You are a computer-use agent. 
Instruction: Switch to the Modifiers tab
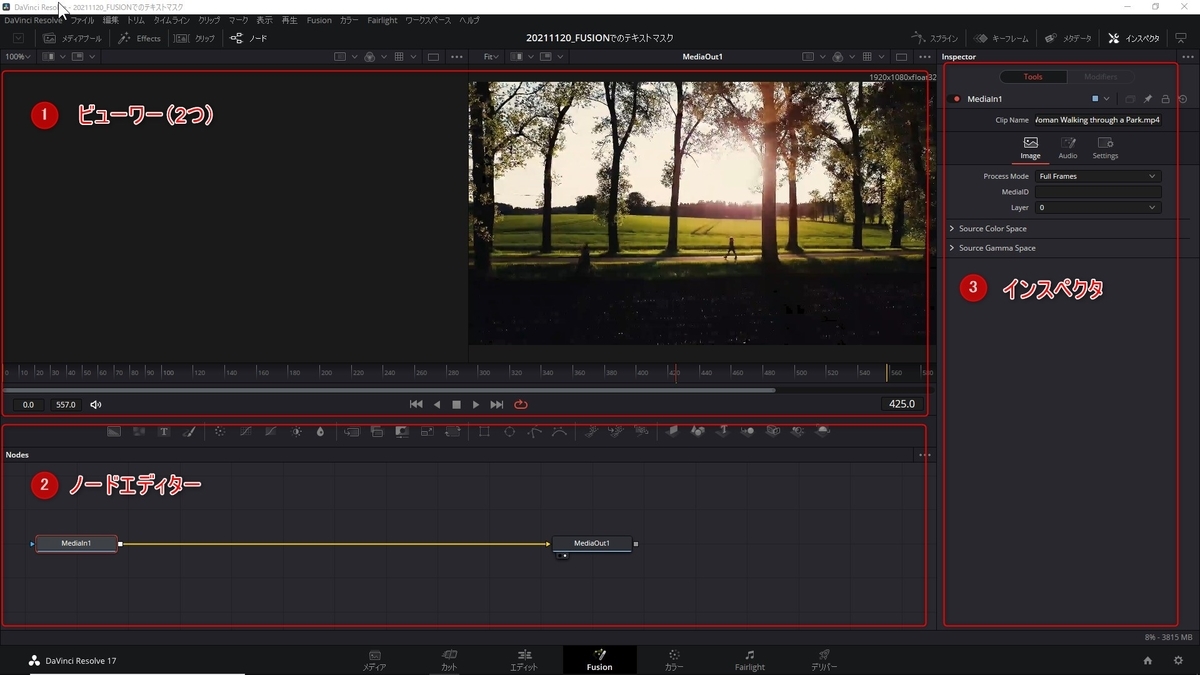point(1100,77)
